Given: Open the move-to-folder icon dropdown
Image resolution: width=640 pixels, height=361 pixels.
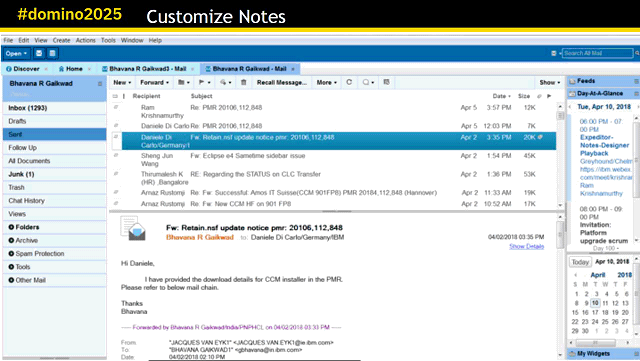Looking at the screenshot, I should coord(184,82).
